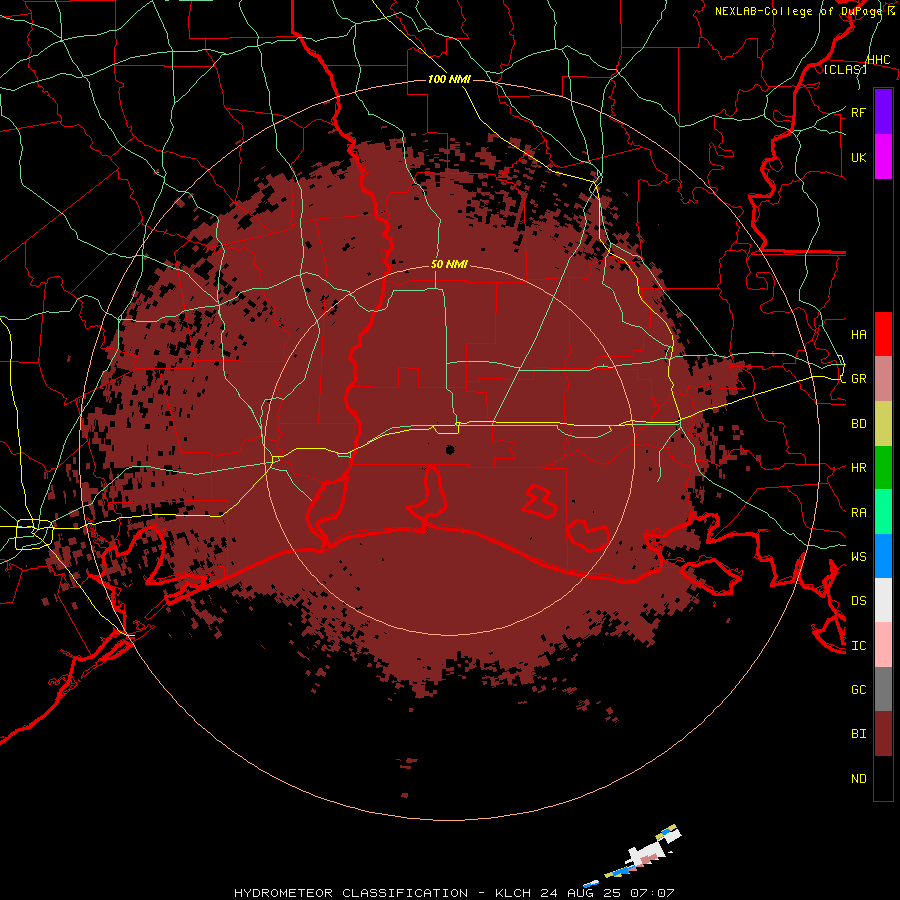Click the BD legend label
900x900 pixels.
pyautogui.click(x=858, y=424)
